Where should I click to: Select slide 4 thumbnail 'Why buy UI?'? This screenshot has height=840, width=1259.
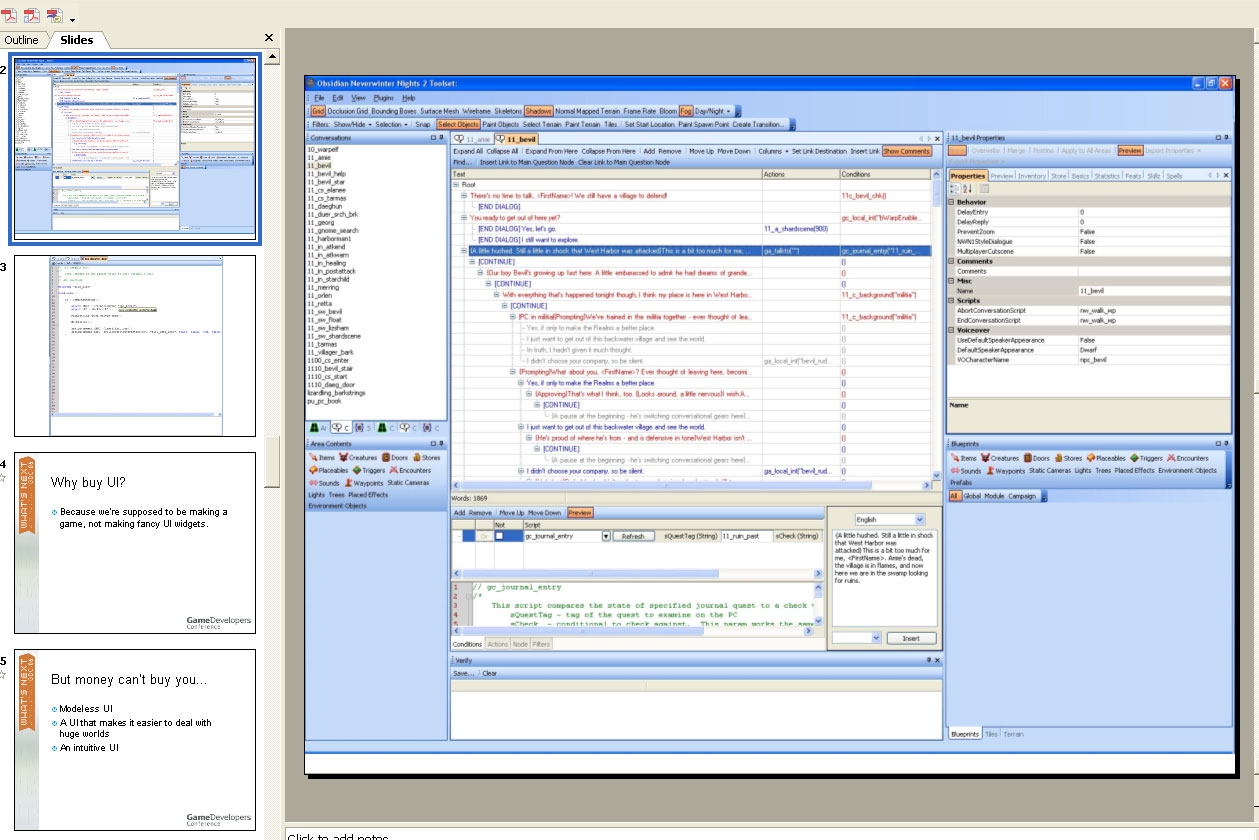[x=135, y=541]
